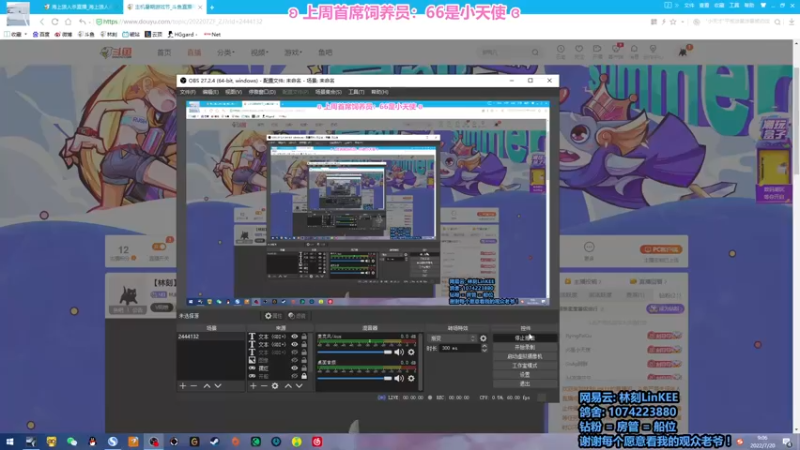Click 开始录制 start recording button

pos(524,347)
